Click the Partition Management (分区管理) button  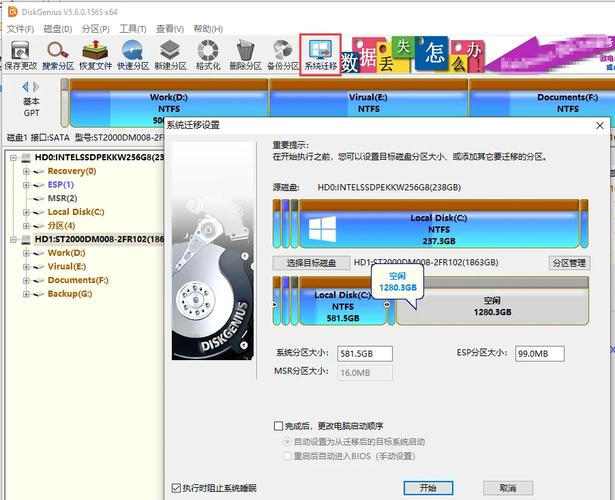569,263
